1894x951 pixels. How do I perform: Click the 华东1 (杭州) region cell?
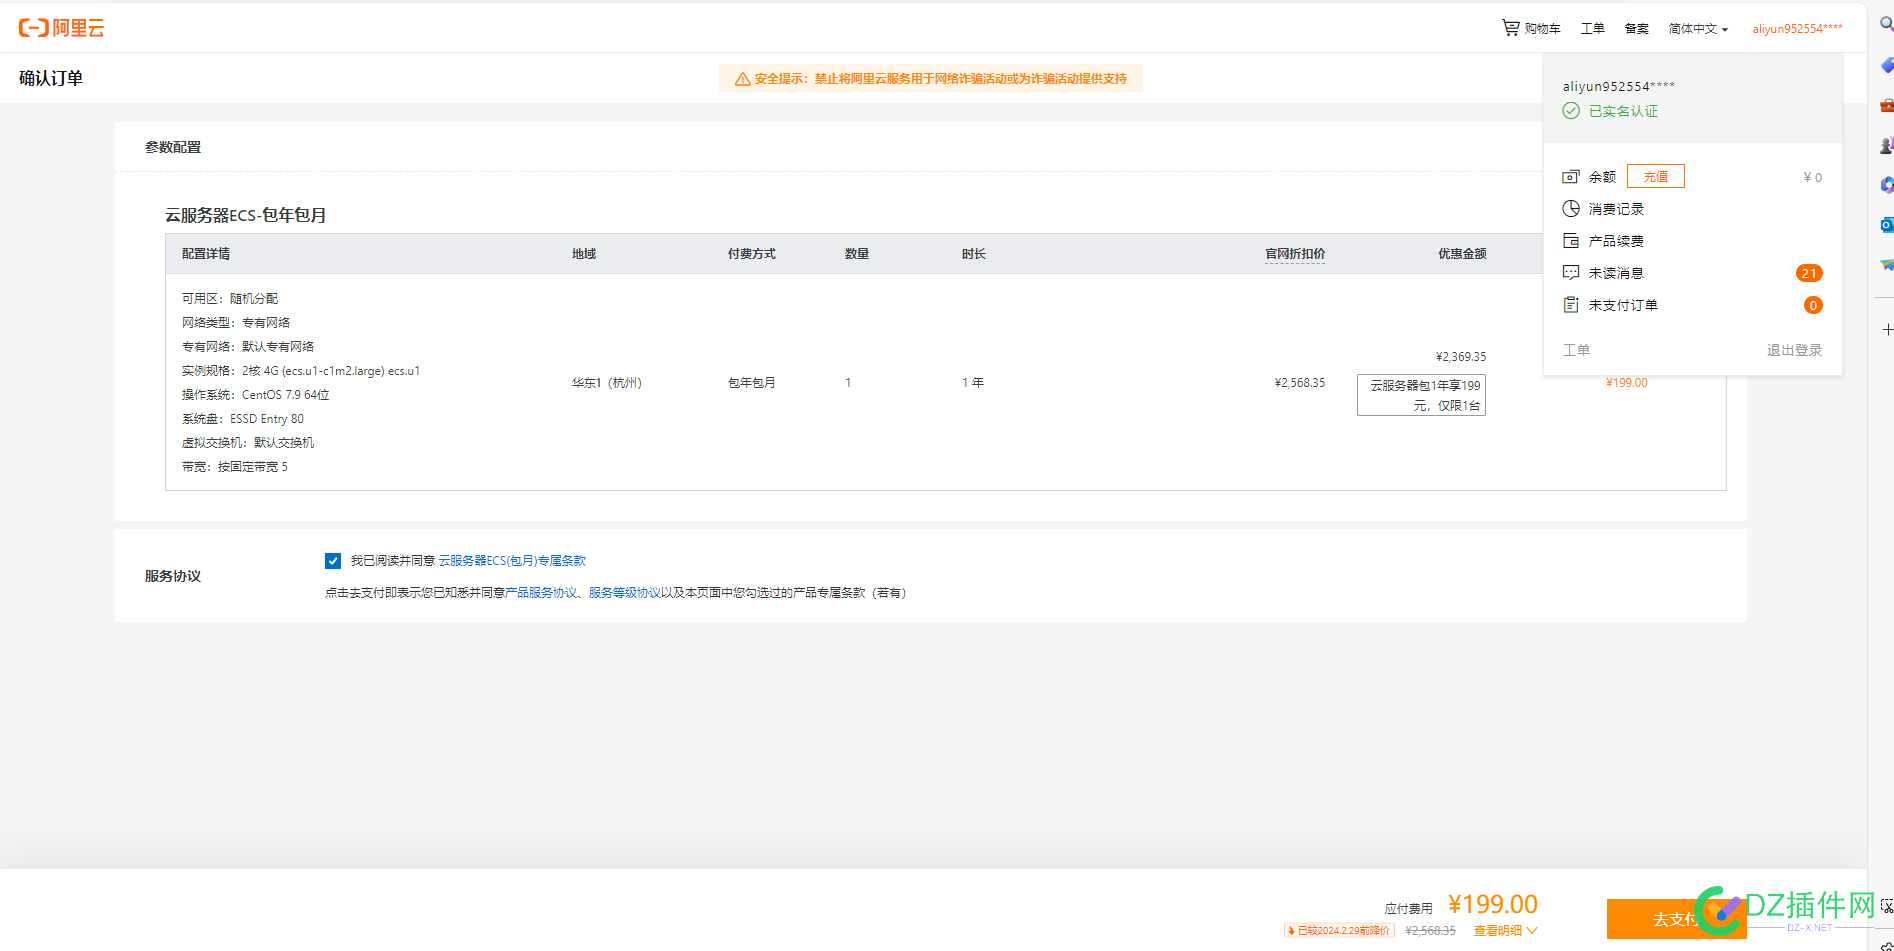pyautogui.click(x=607, y=383)
